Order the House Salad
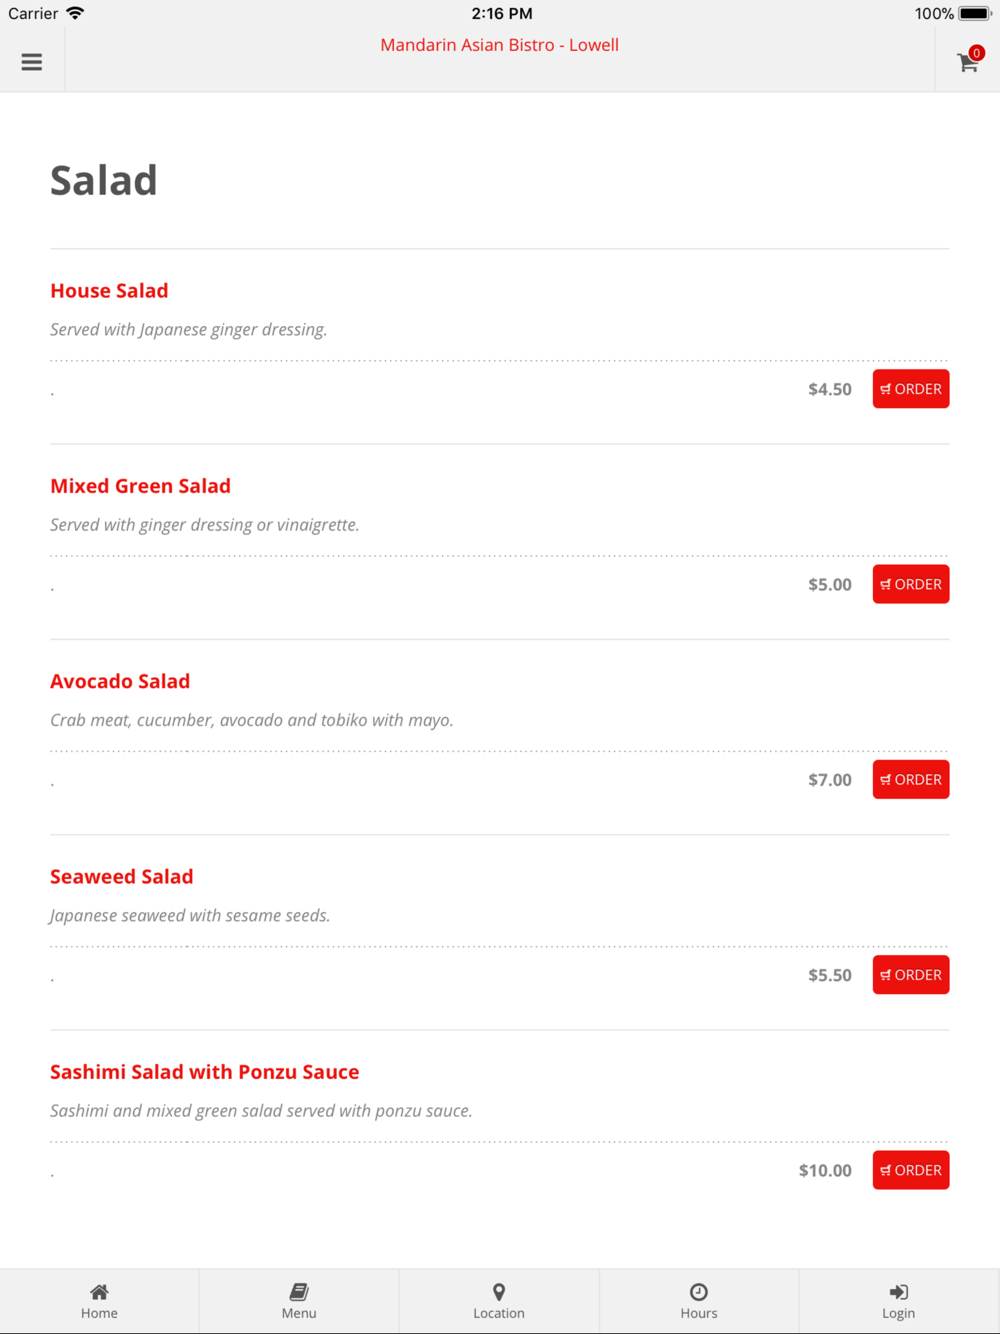Screen dimensions: 1000x1334 (x=910, y=389)
